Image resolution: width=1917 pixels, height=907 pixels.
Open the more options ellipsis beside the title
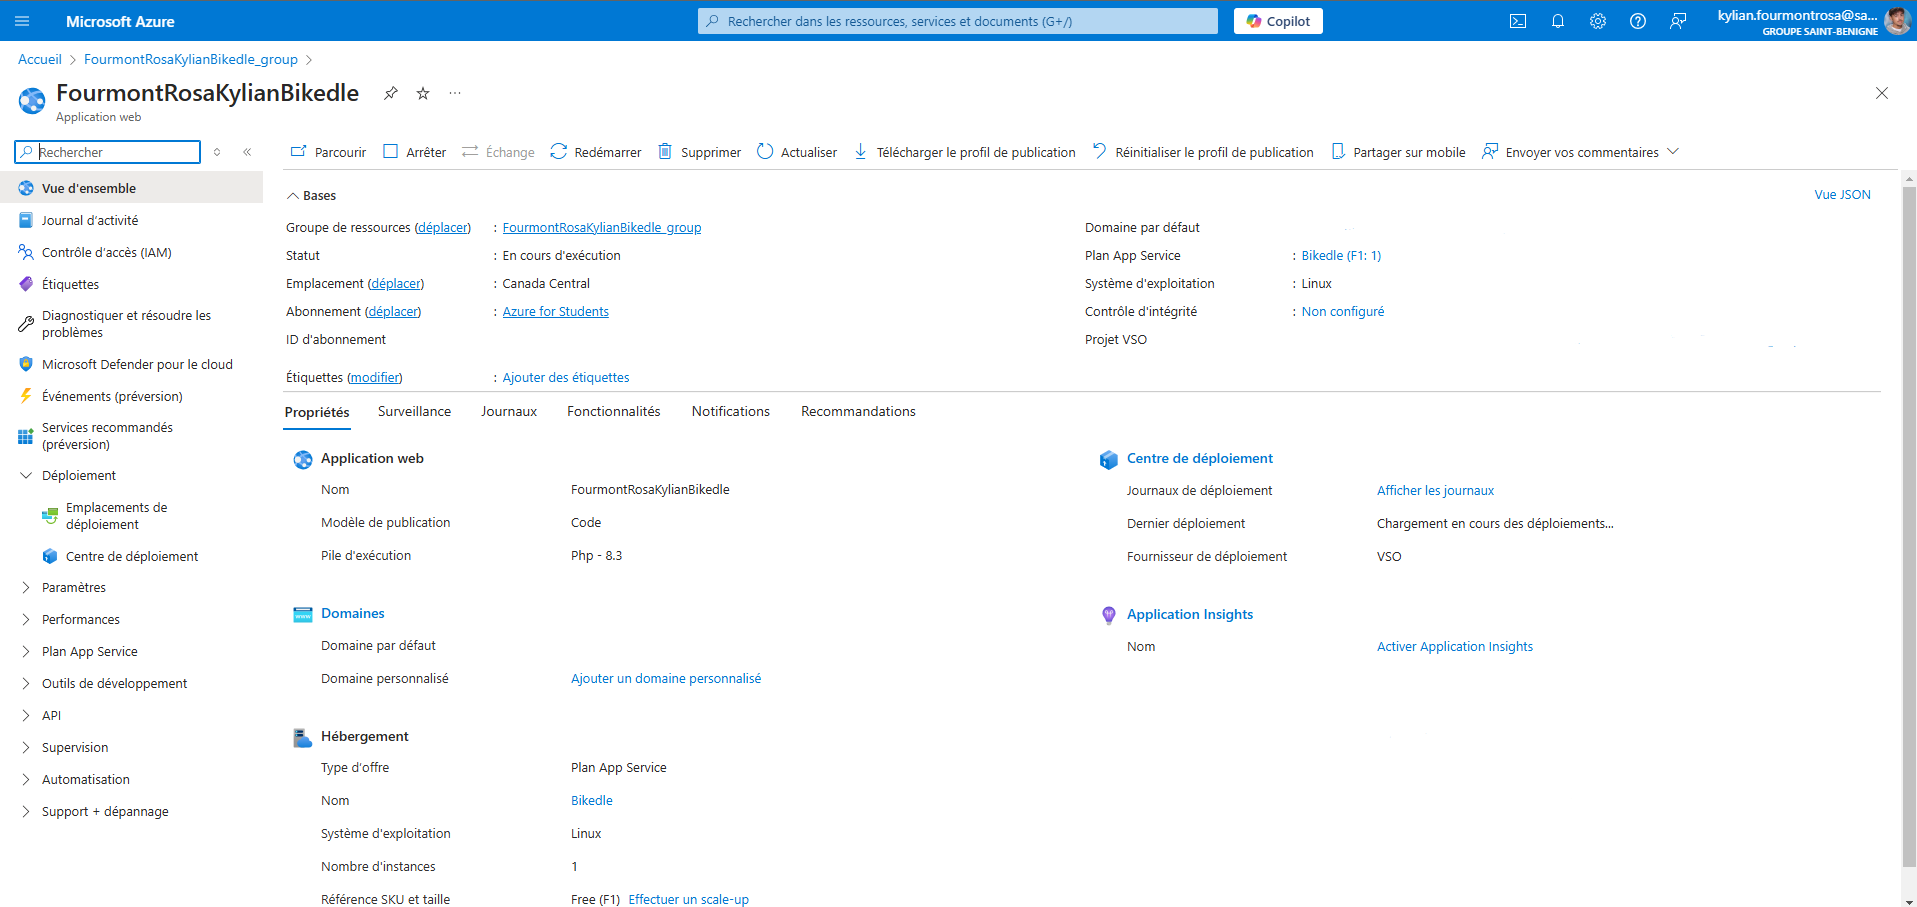(x=455, y=93)
